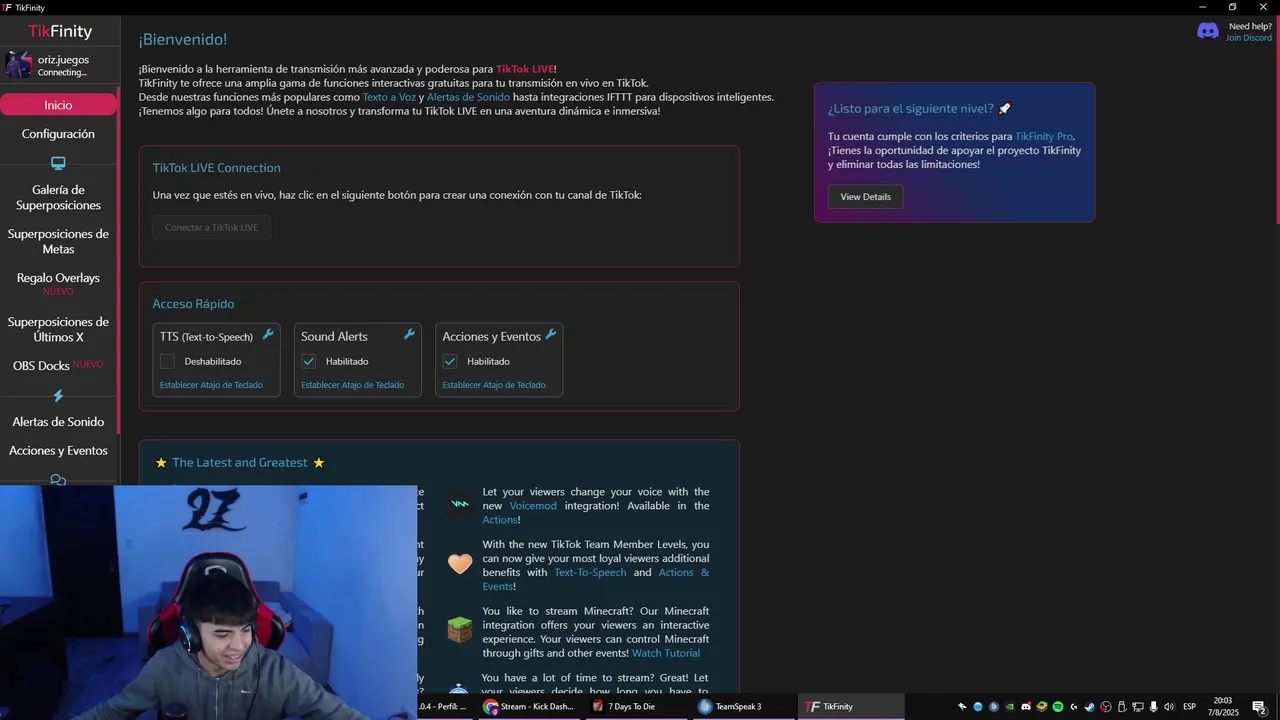The image size is (1280, 720).
Task: Set Sound Alerts keyboard shortcut link
Action: [x=352, y=385]
